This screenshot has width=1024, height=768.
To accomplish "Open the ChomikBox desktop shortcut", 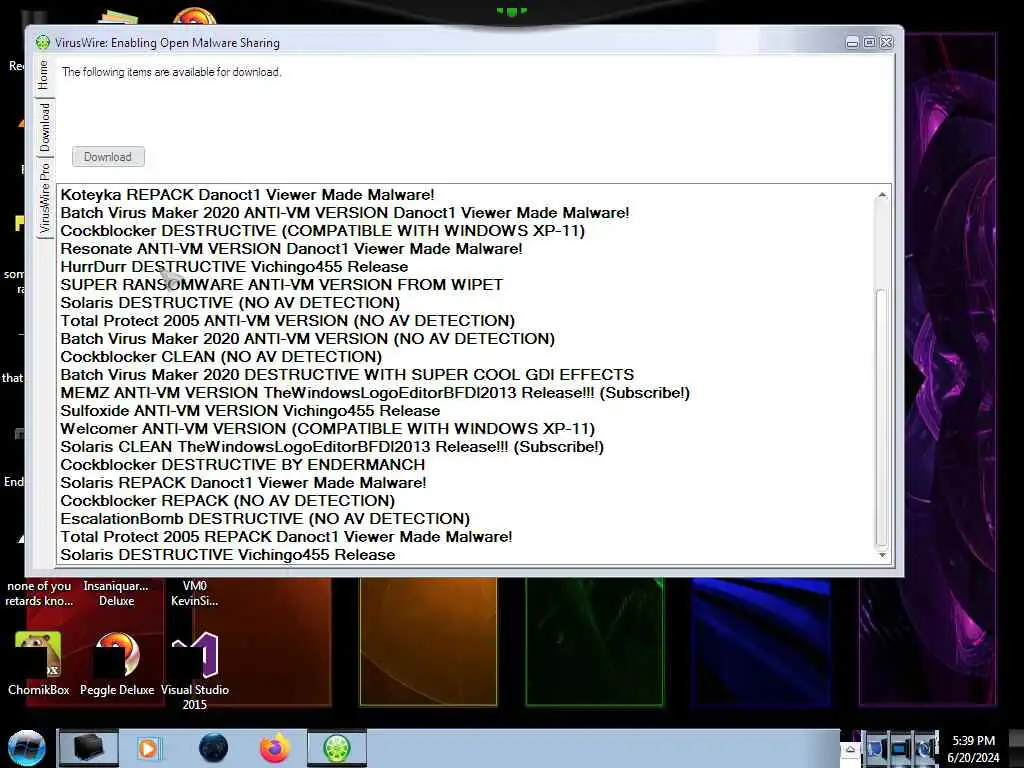I will (x=39, y=663).
